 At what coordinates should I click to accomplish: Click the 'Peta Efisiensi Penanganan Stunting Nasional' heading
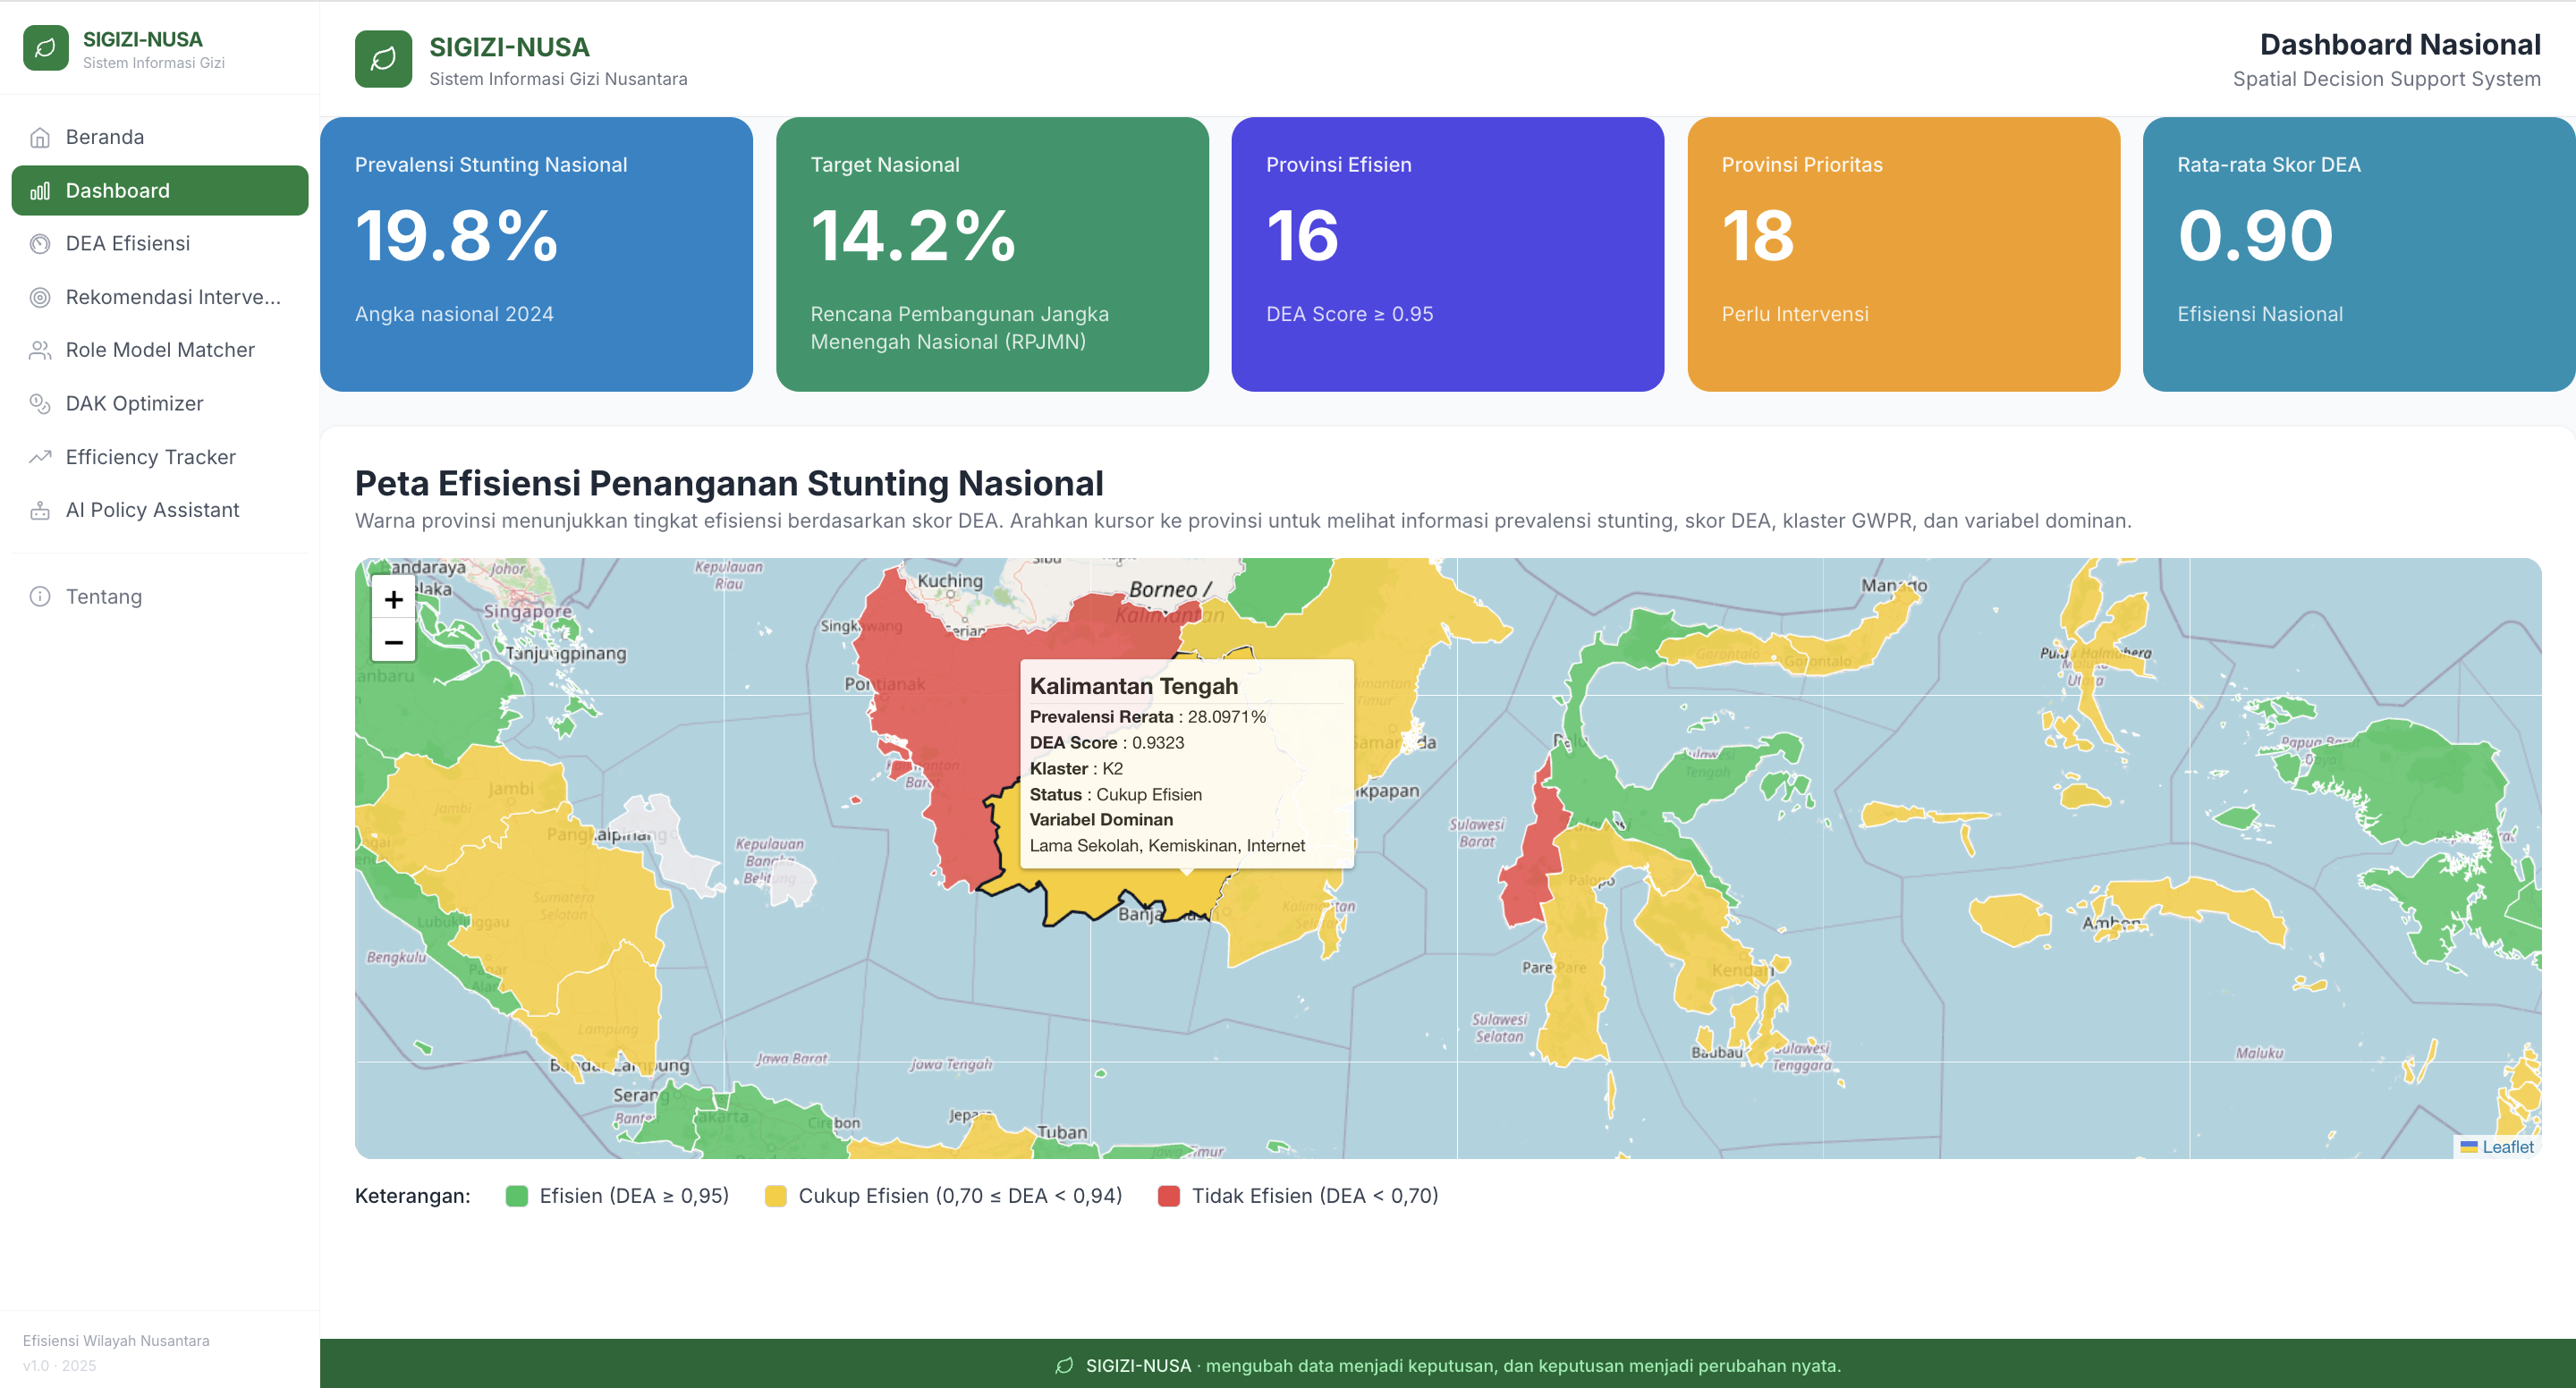click(x=729, y=483)
